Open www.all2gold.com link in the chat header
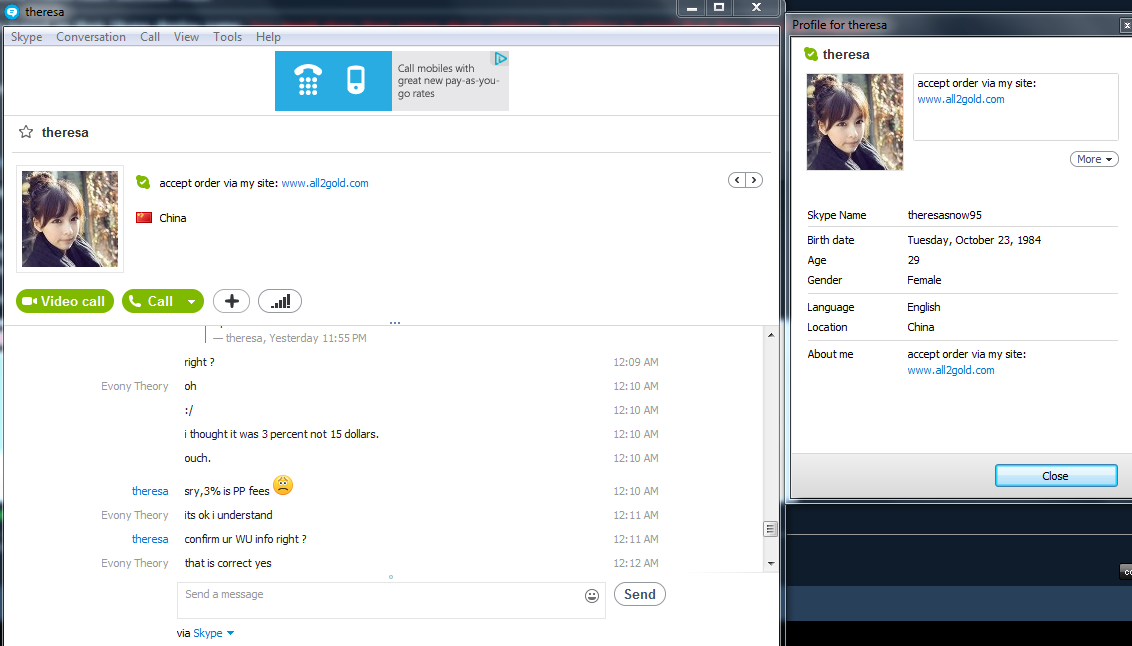Screen dimensions: 1132x646 pos(325,183)
